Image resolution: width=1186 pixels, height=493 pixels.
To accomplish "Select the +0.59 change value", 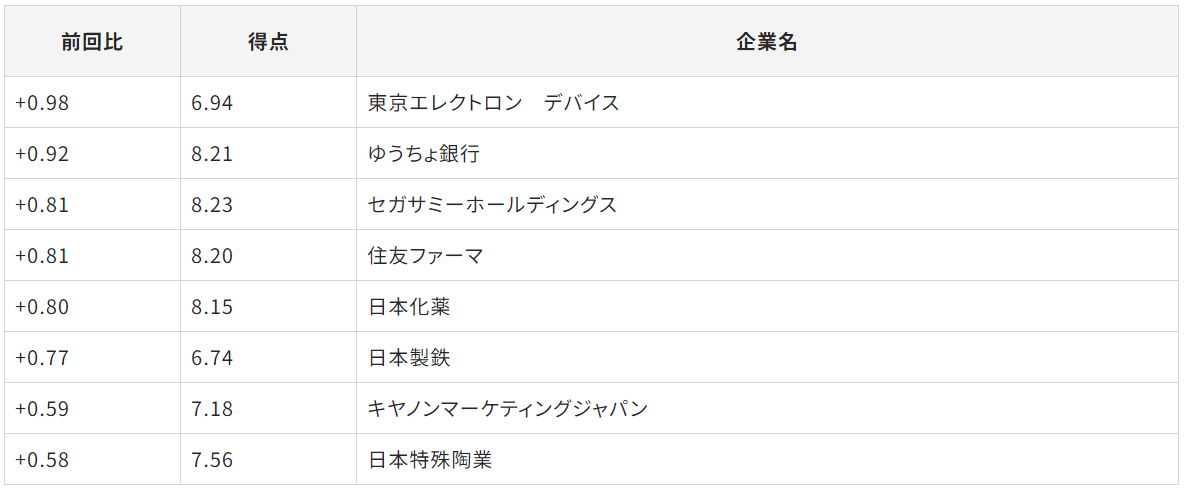I will click(42, 409).
